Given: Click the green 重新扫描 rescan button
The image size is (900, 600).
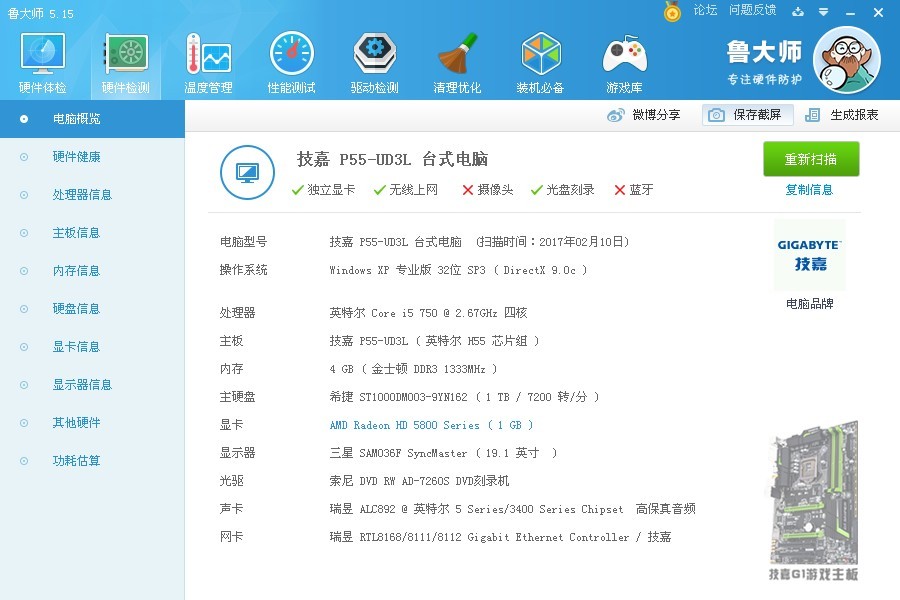Looking at the screenshot, I should (811, 159).
